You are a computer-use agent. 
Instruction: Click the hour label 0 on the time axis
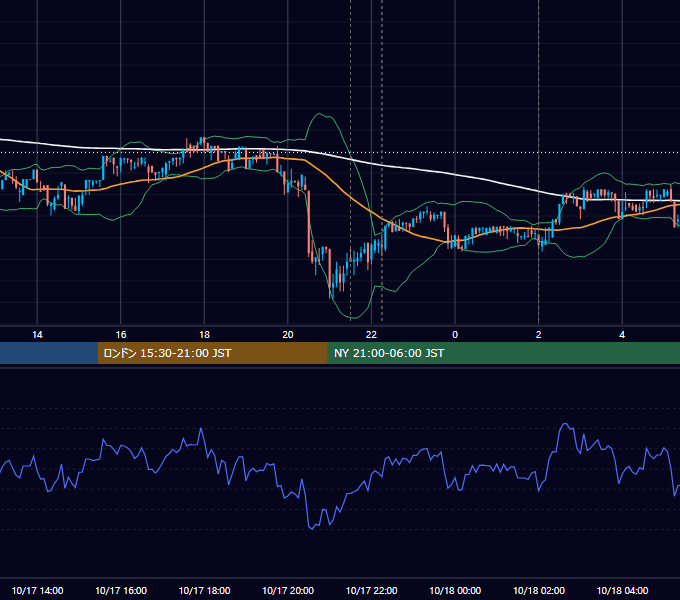click(455, 335)
